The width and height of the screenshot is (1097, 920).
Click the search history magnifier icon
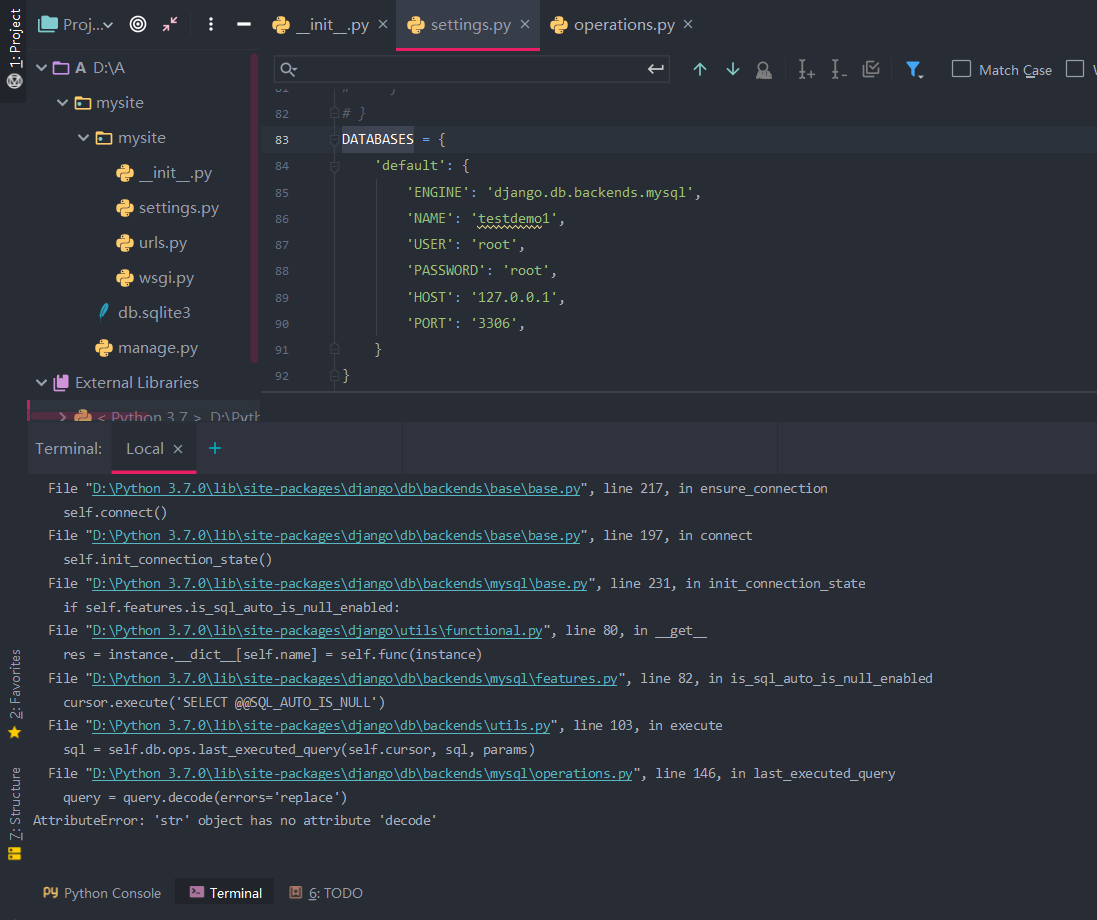coord(288,69)
